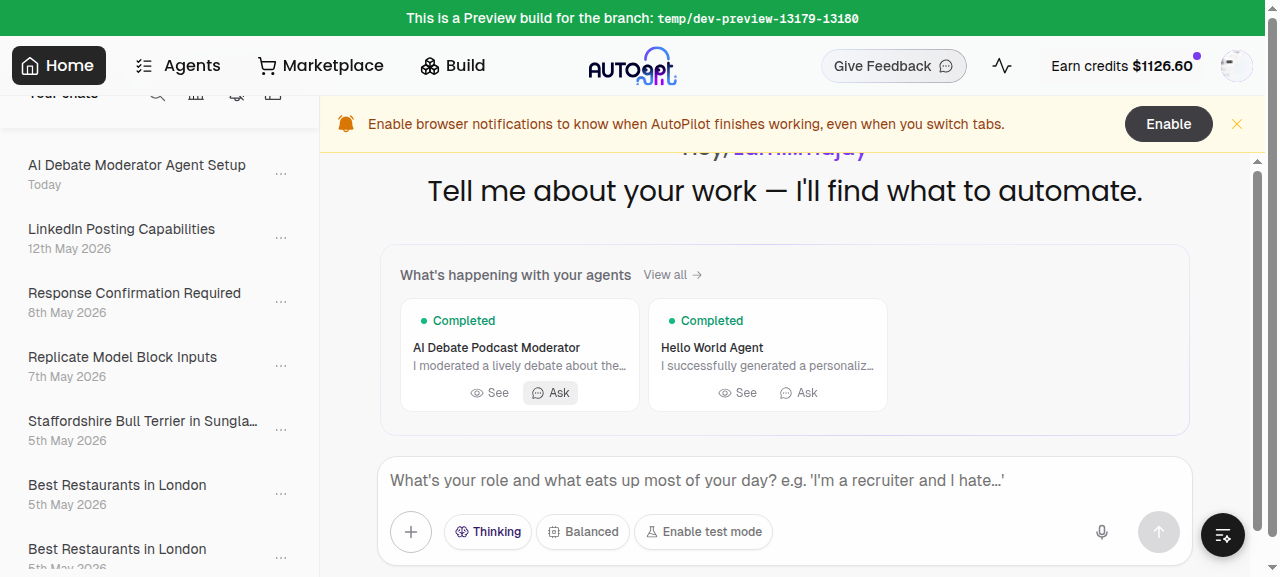
Task: Open Response Confirmation Required chat
Action: coord(135,302)
